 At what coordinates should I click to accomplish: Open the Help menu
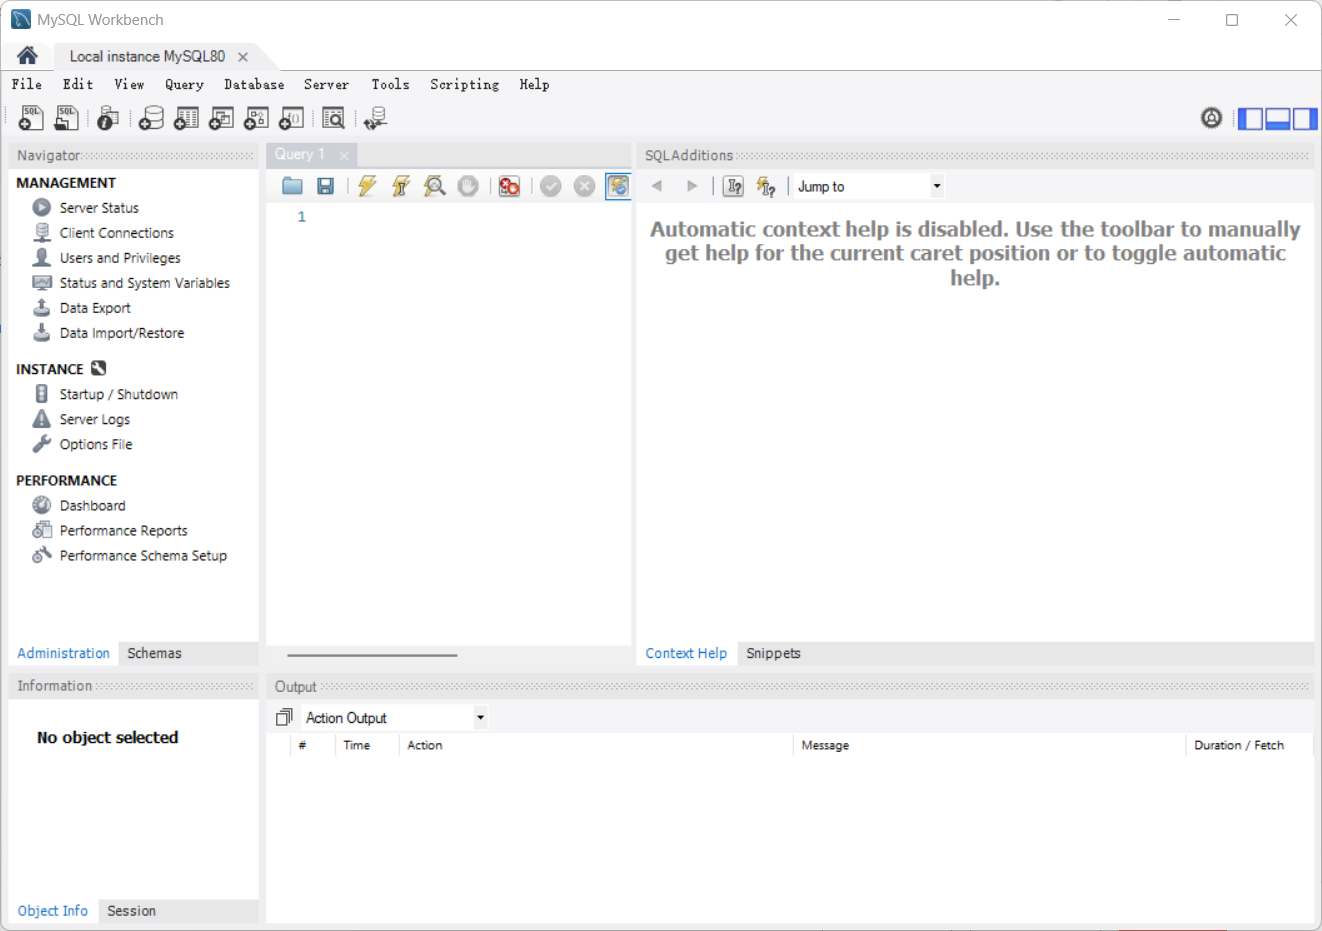point(534,84)
